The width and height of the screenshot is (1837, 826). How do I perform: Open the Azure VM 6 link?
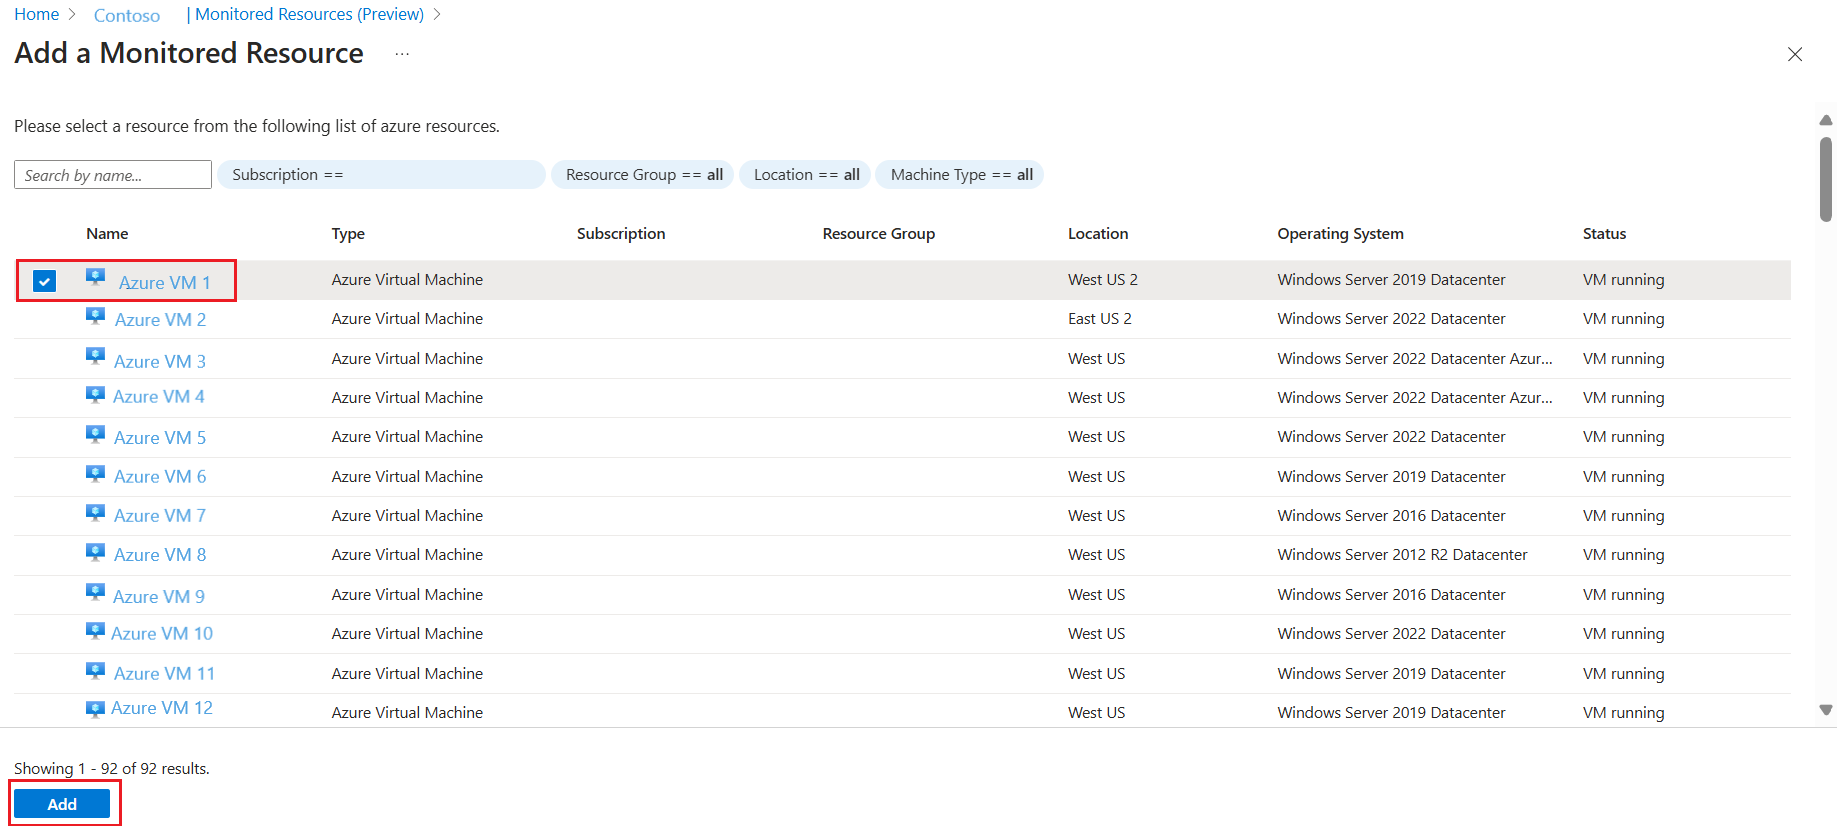[160, 477]
